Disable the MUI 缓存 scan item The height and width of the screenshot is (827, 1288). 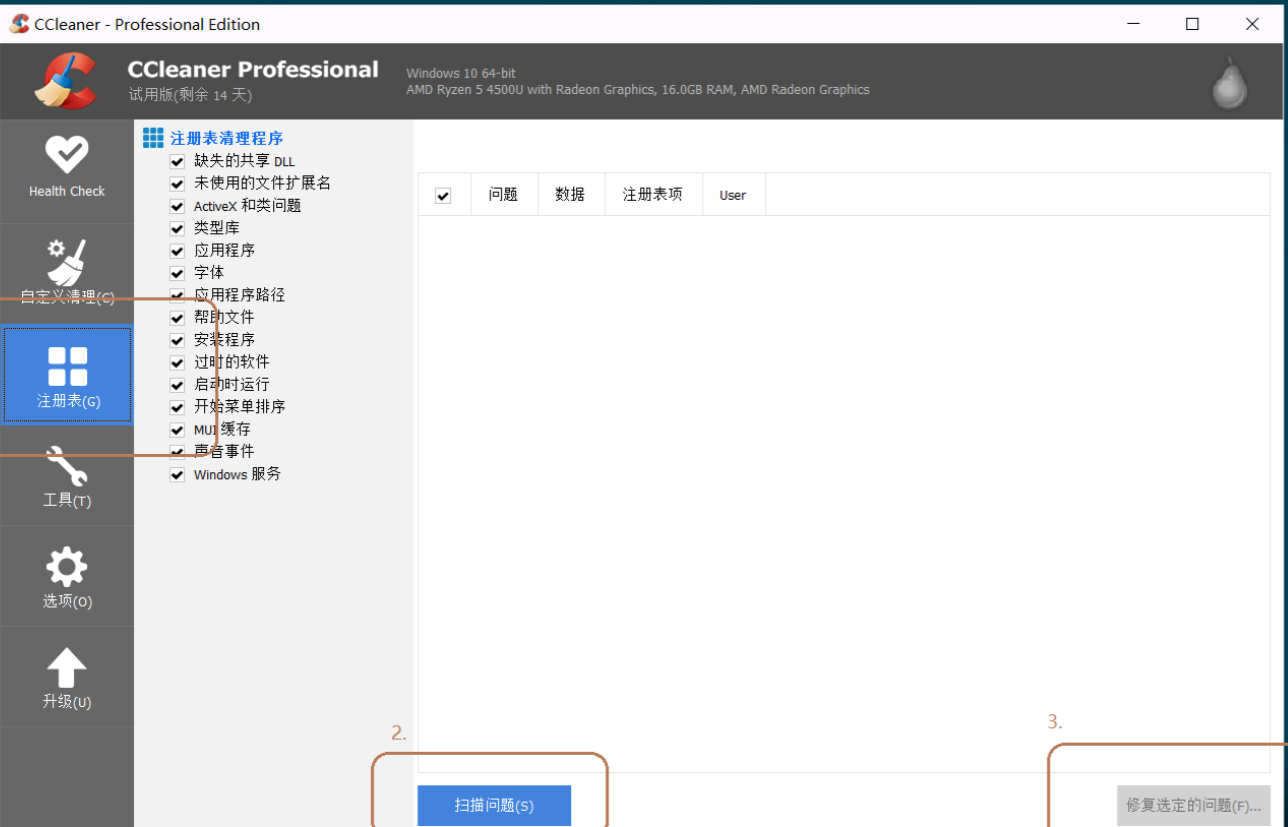[176, 429]
